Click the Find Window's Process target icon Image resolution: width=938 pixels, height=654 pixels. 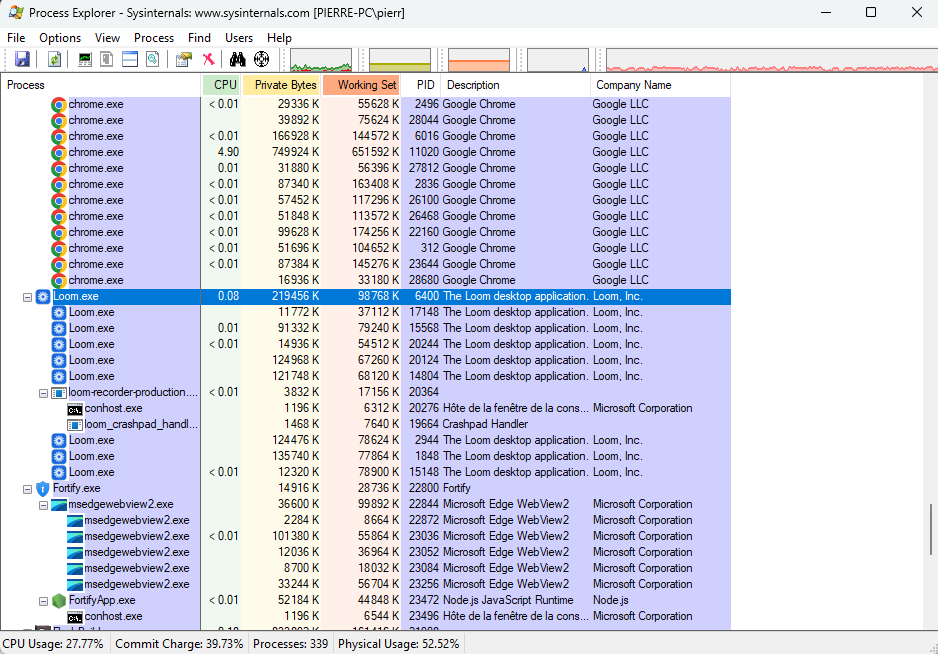point(261,59)
